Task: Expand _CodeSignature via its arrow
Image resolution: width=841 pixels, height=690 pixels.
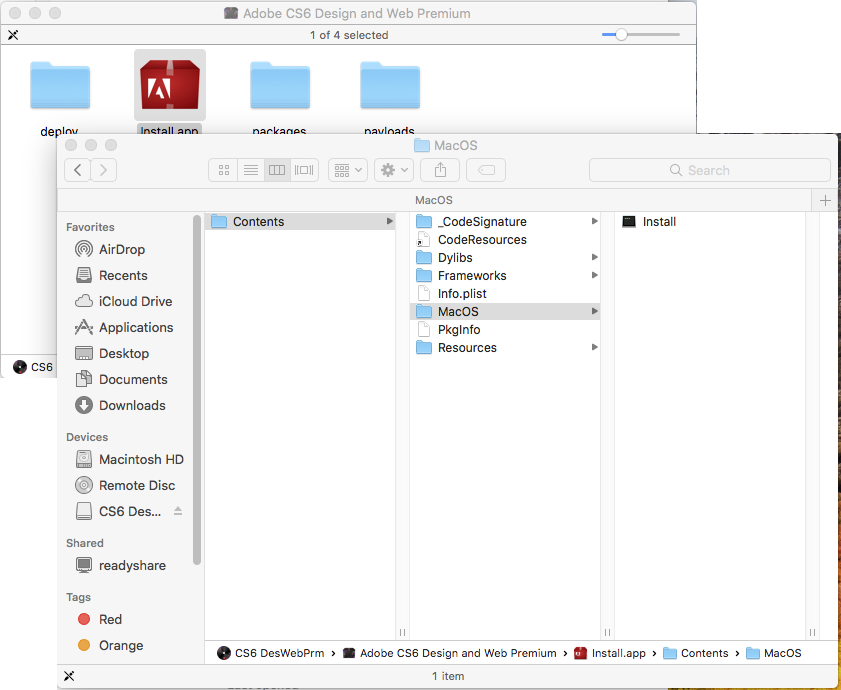Action: click(x=594, y=221)
